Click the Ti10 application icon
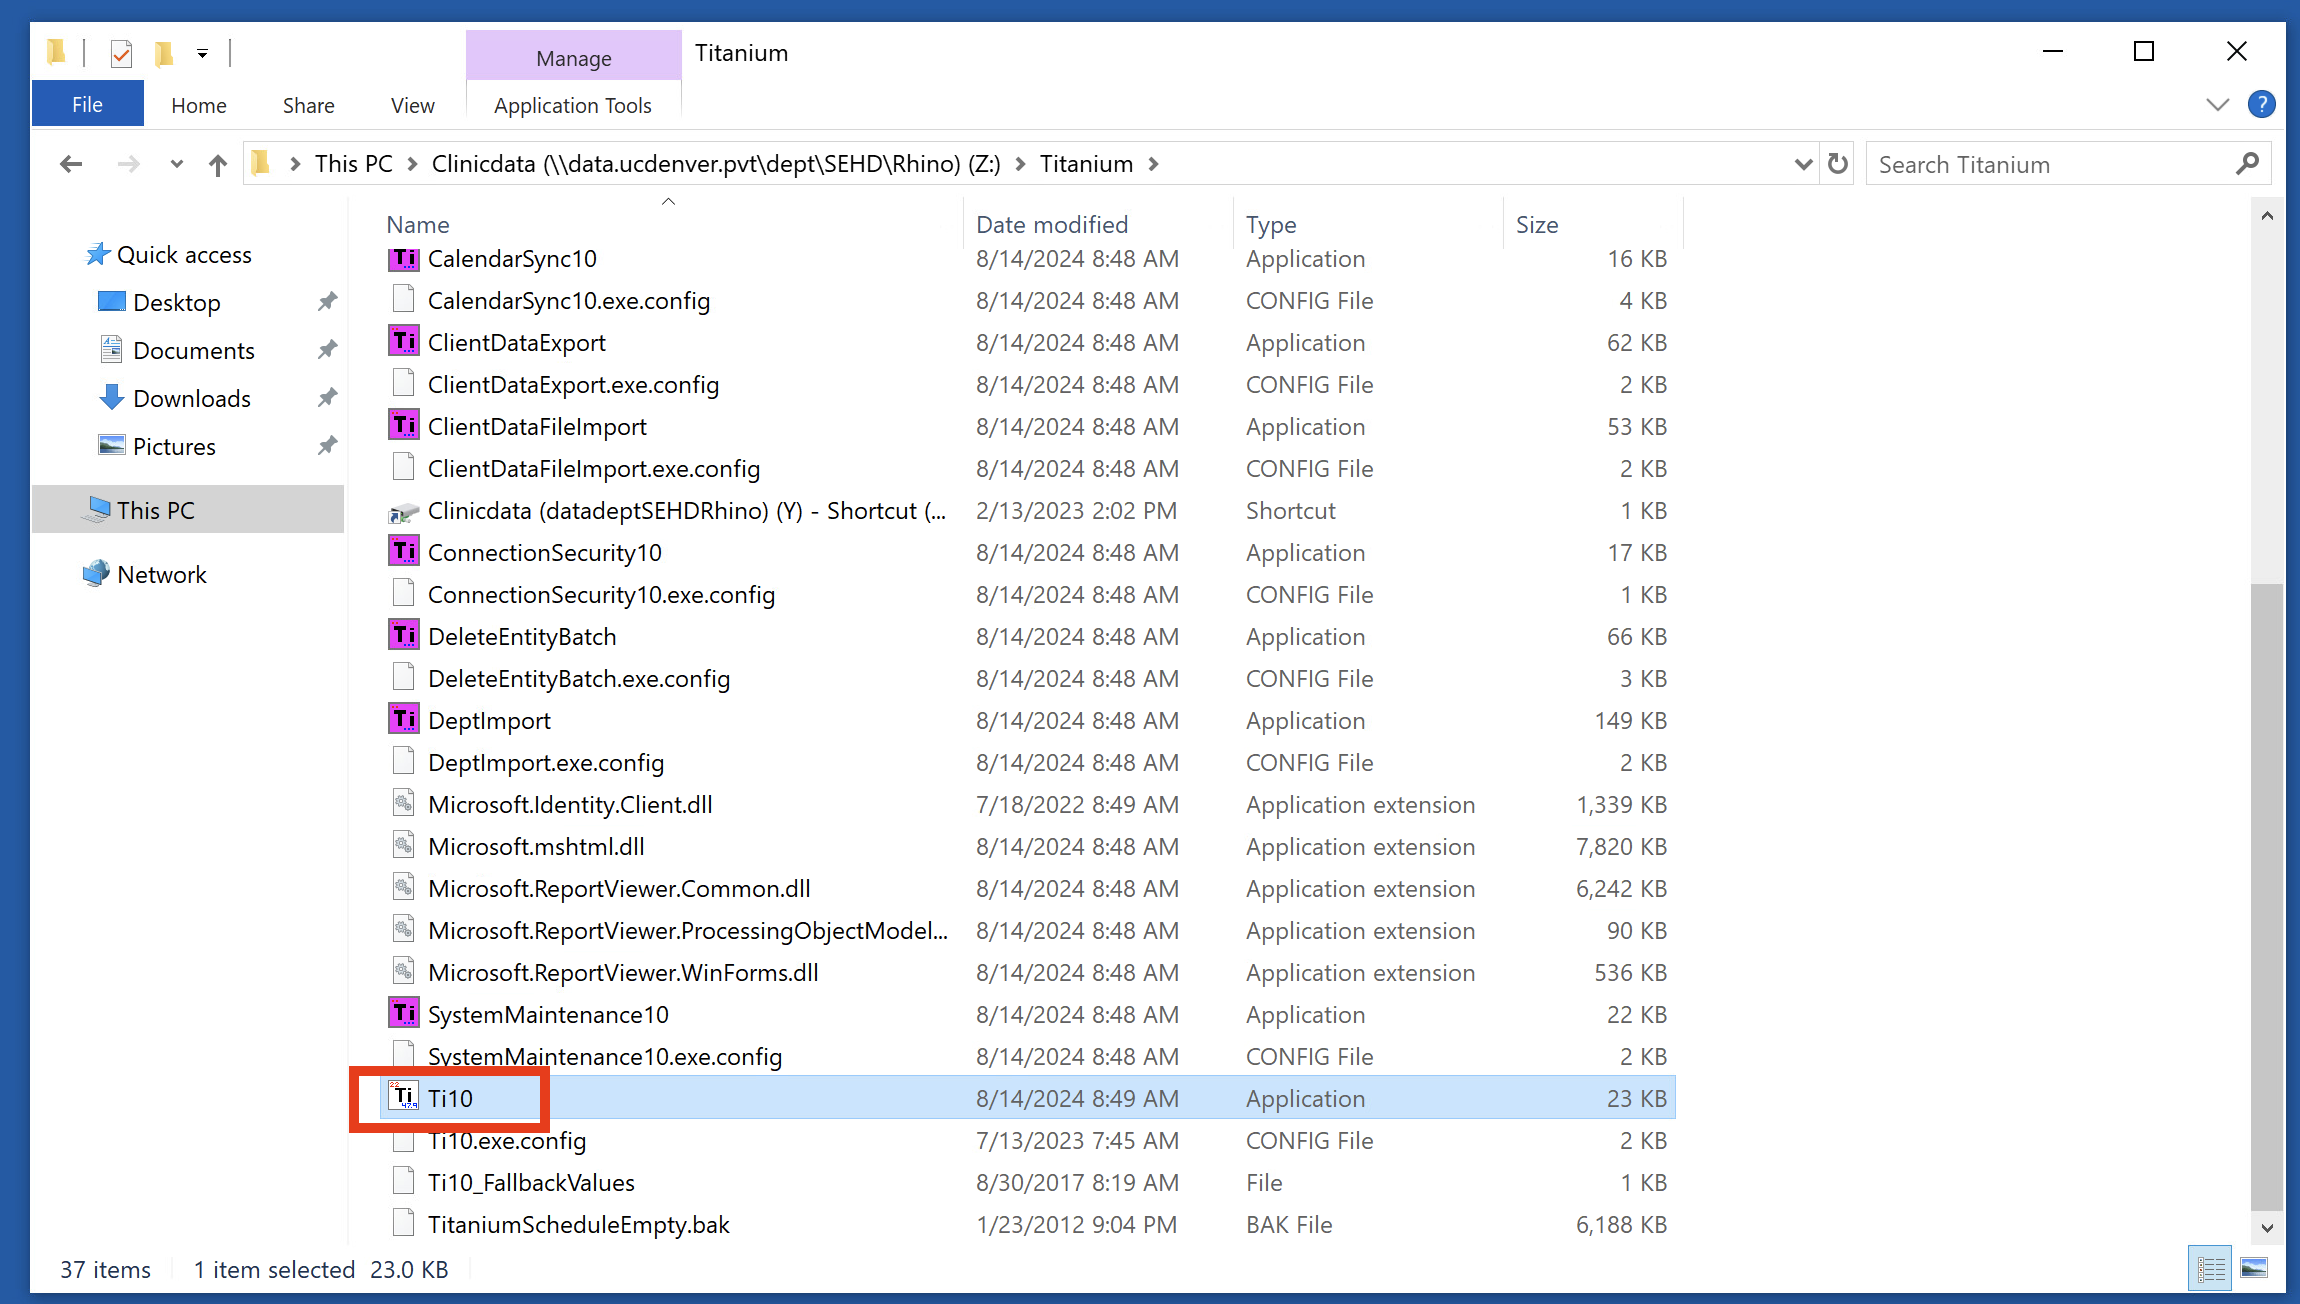 tap(403, 1097)
